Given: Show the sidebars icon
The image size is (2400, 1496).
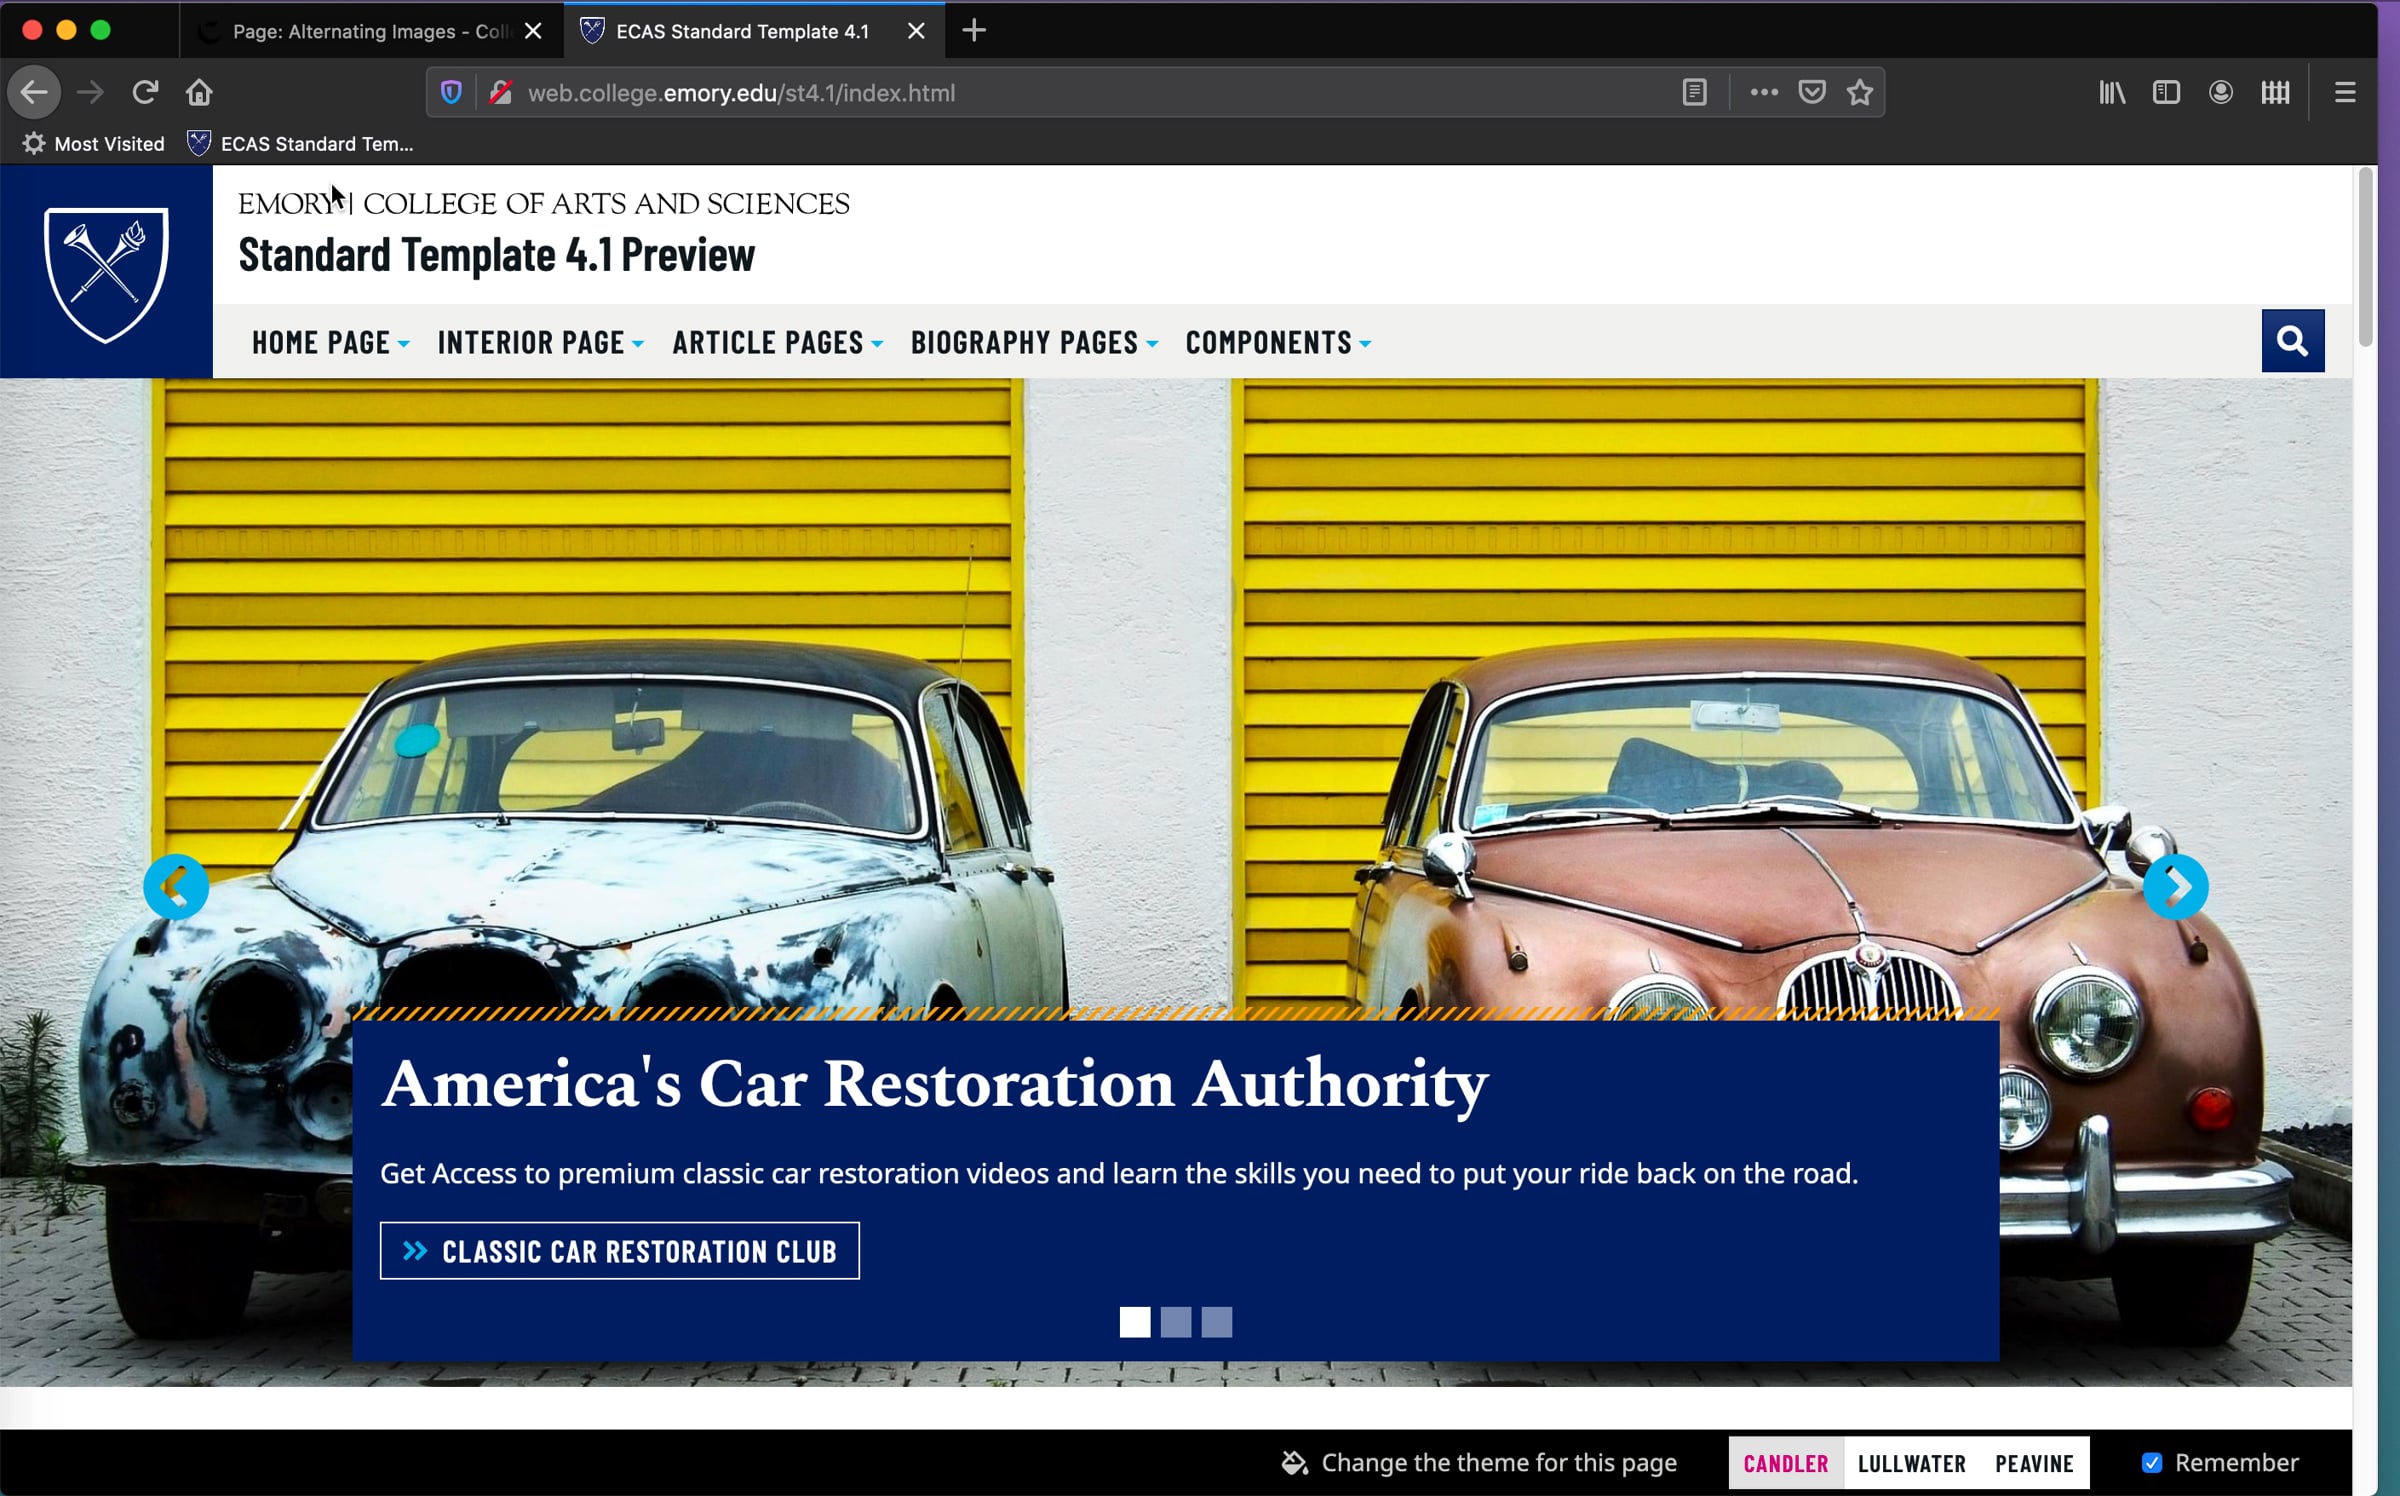Looking at the screenshot, I should (2166, 93).
